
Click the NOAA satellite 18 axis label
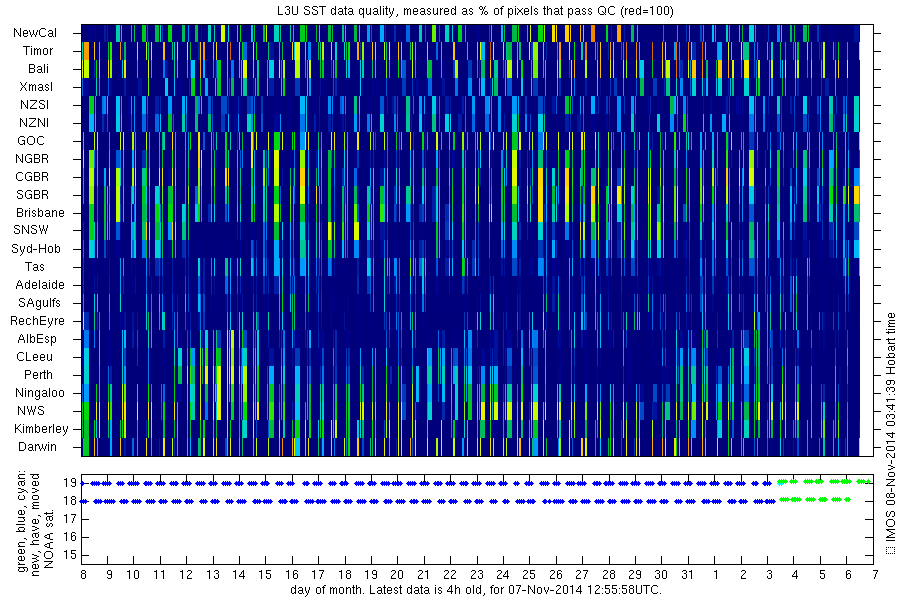(x=70, y=501)
